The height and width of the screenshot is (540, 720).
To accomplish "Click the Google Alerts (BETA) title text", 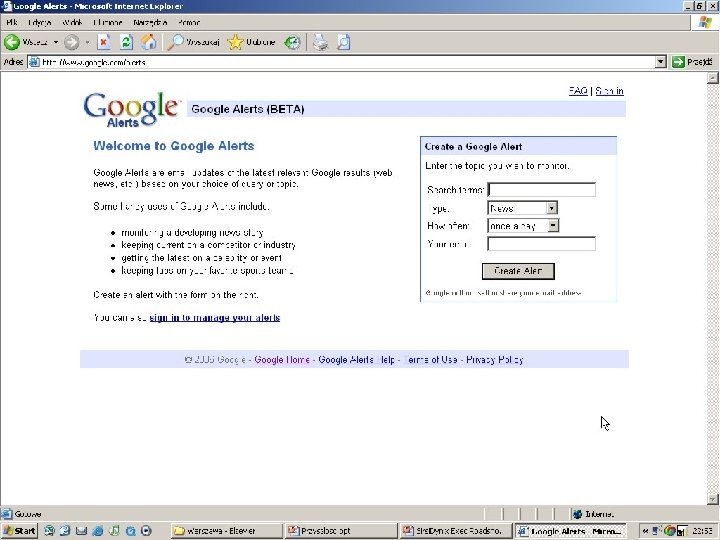I will point(248,109).
